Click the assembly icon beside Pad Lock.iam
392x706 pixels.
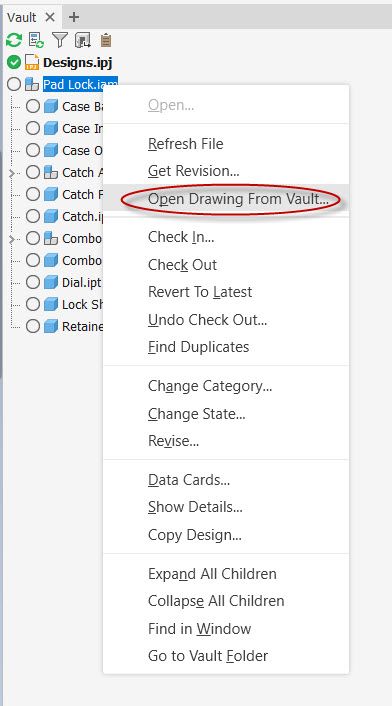(32, 84)
